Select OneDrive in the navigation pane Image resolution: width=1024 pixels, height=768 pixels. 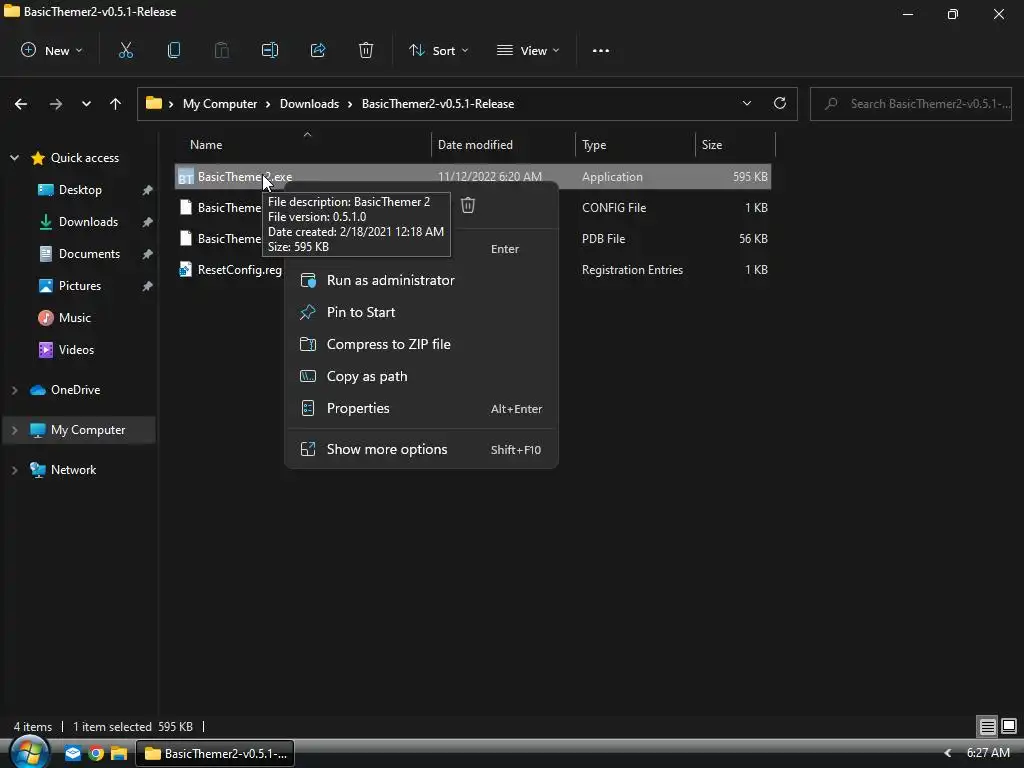pos(75,389)
